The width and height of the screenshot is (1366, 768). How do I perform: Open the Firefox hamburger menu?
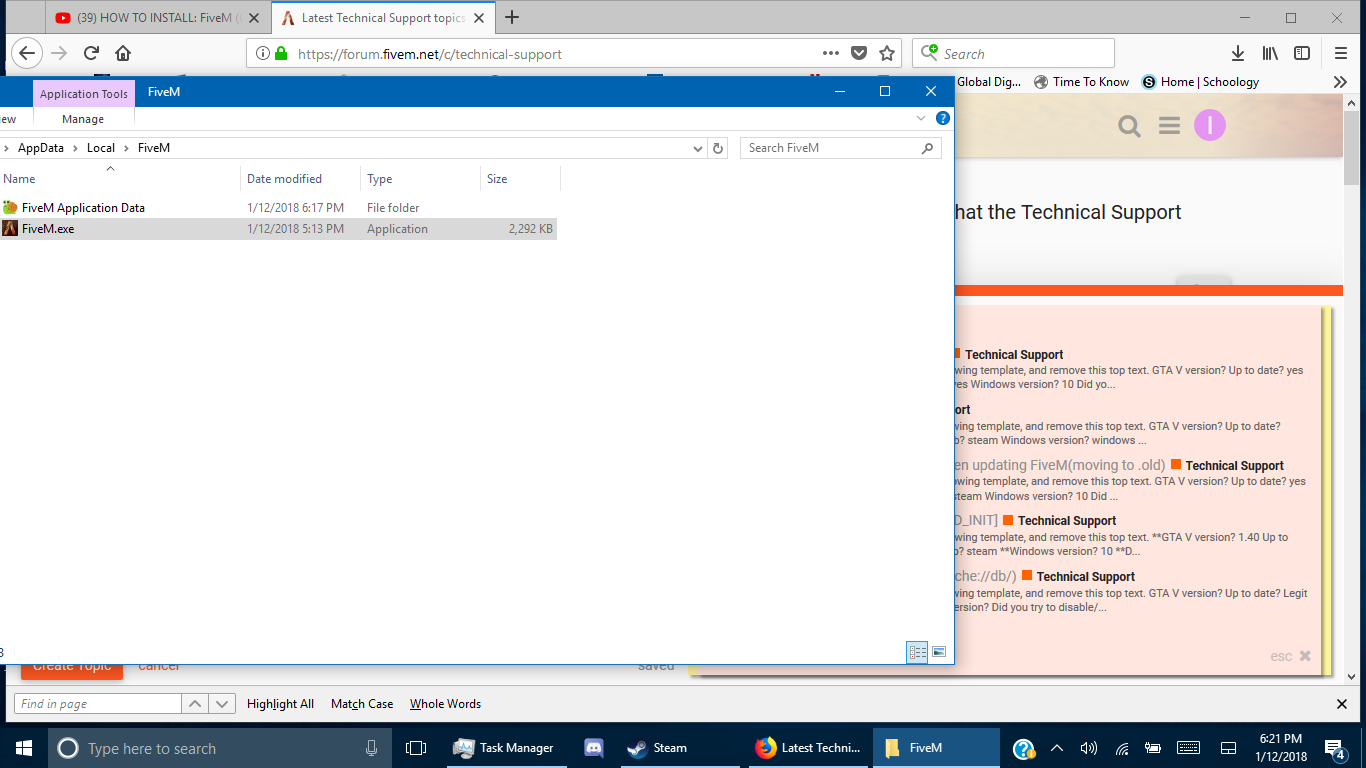1341,54
